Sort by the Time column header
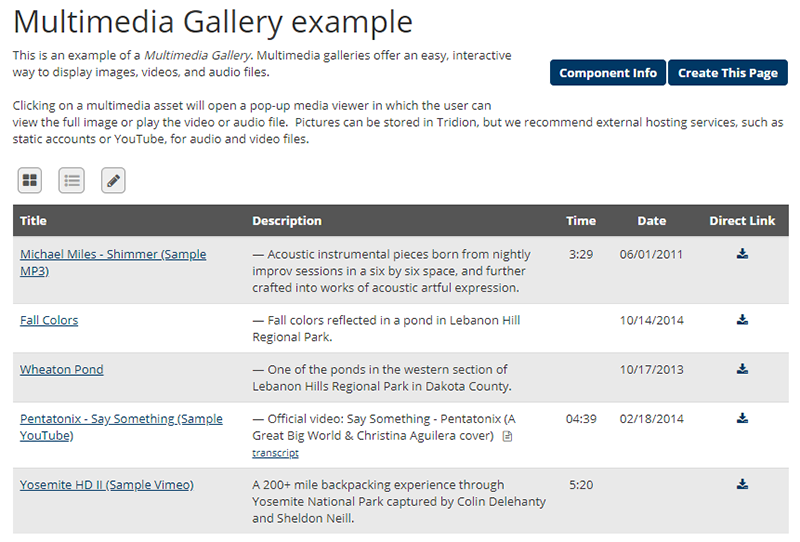This screenshot has height=542, width=800. point(580,221)
